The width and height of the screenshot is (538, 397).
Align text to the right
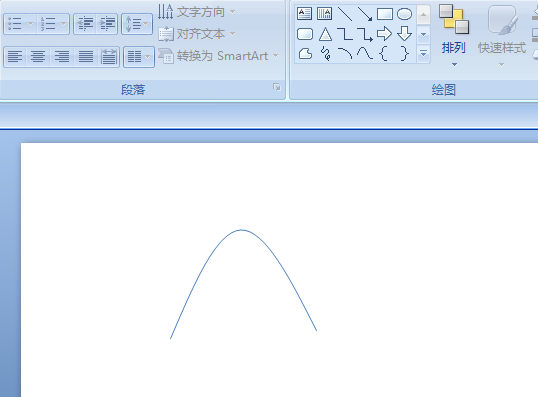[62, 57]
